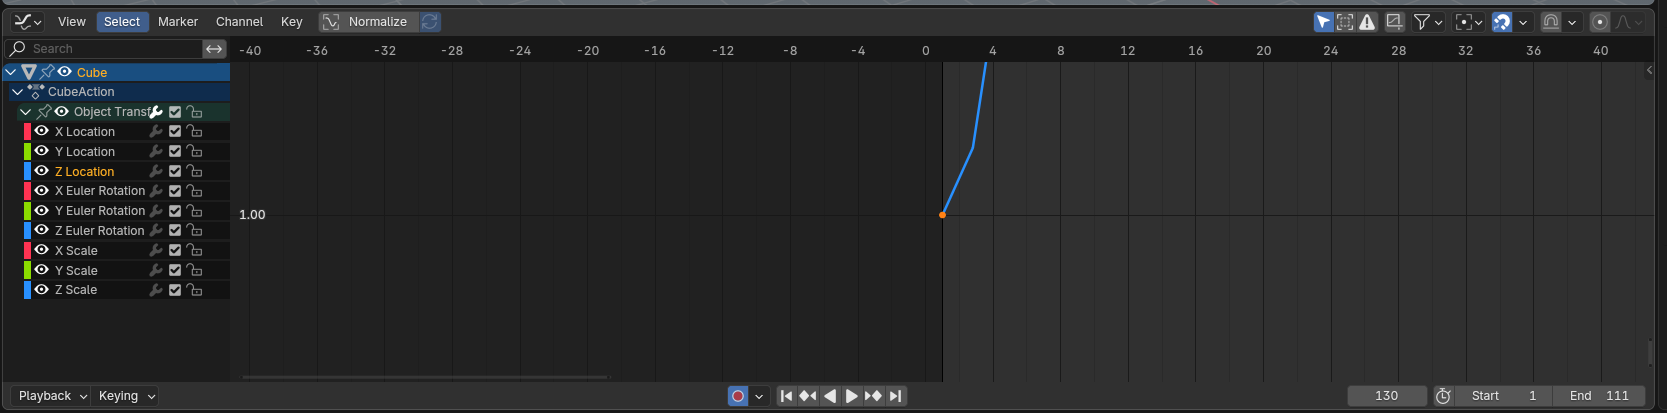Select the Y Euler Rotation channel
Image resolution: width=1667 pixels, height=413 pixels.
coord(100,211)
